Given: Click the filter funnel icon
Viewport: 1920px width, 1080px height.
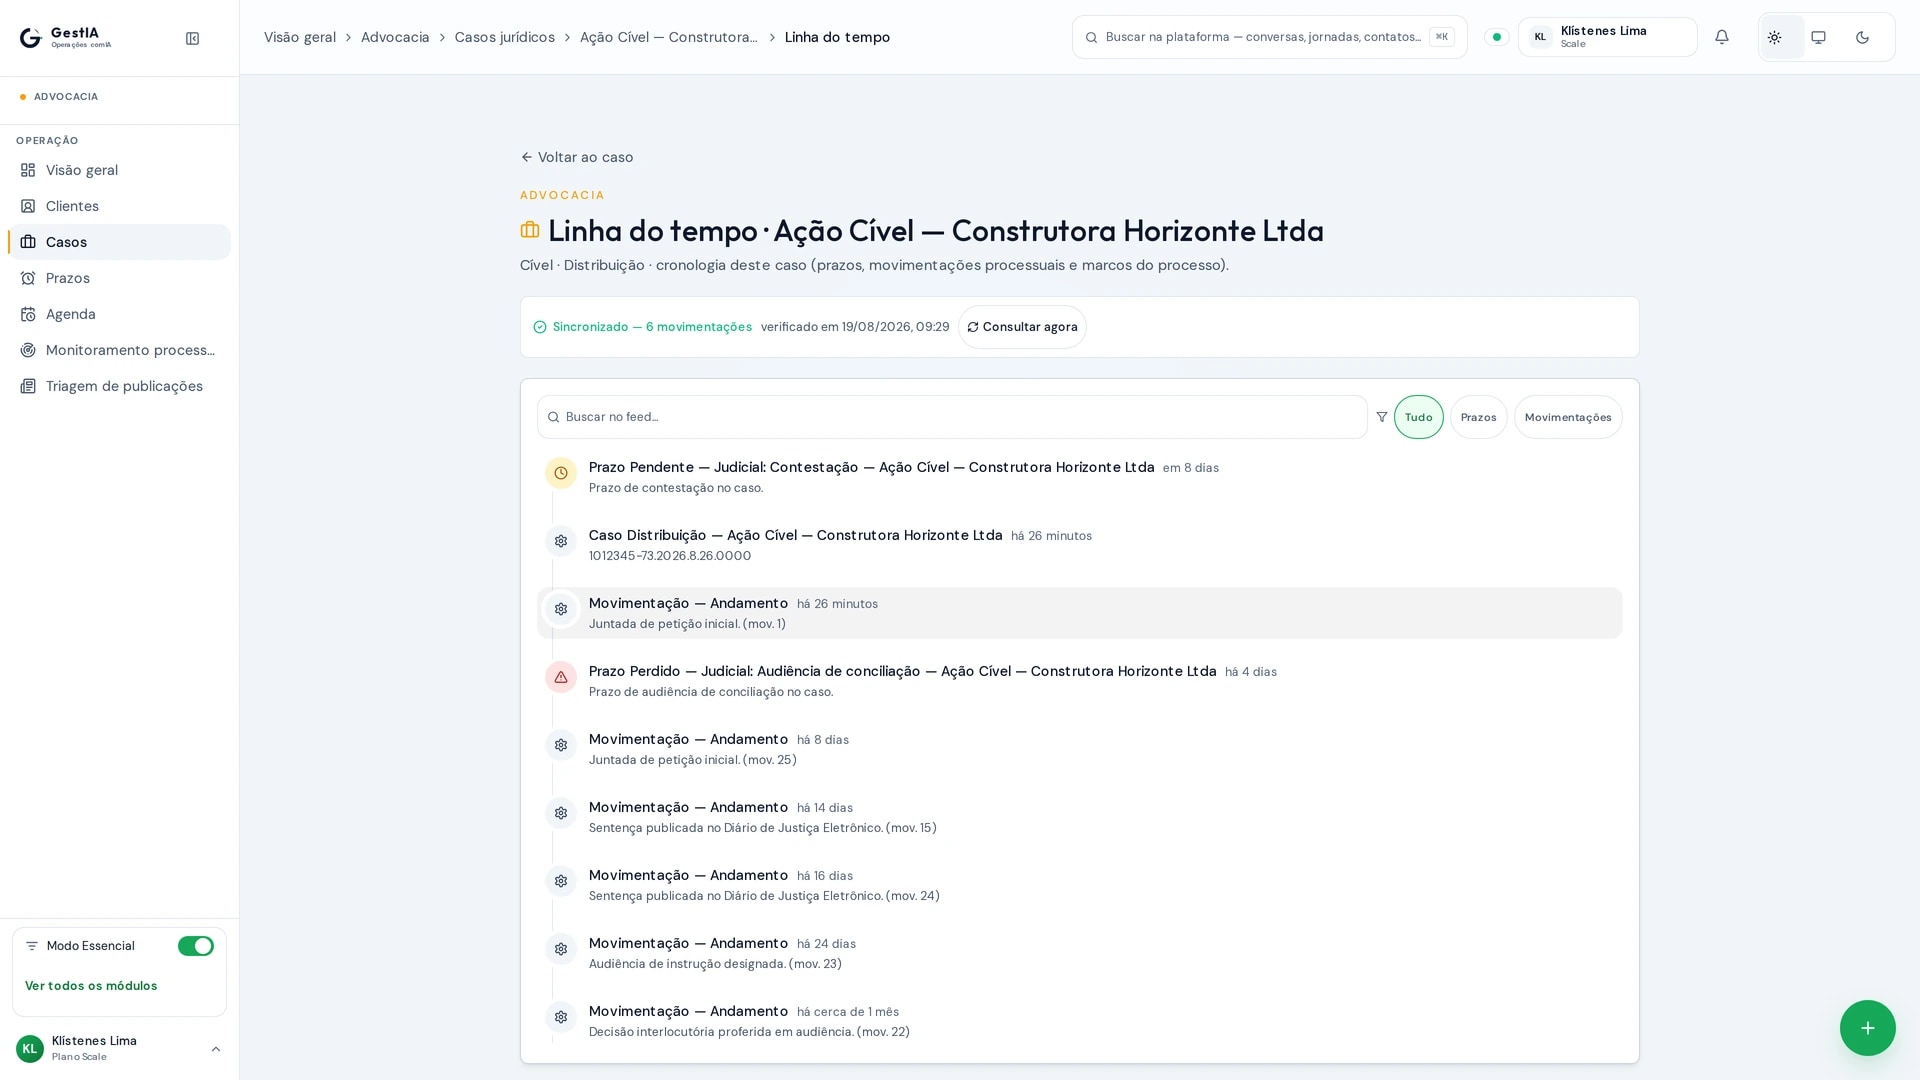Looking at the screenshot, I should [1382, 417].
